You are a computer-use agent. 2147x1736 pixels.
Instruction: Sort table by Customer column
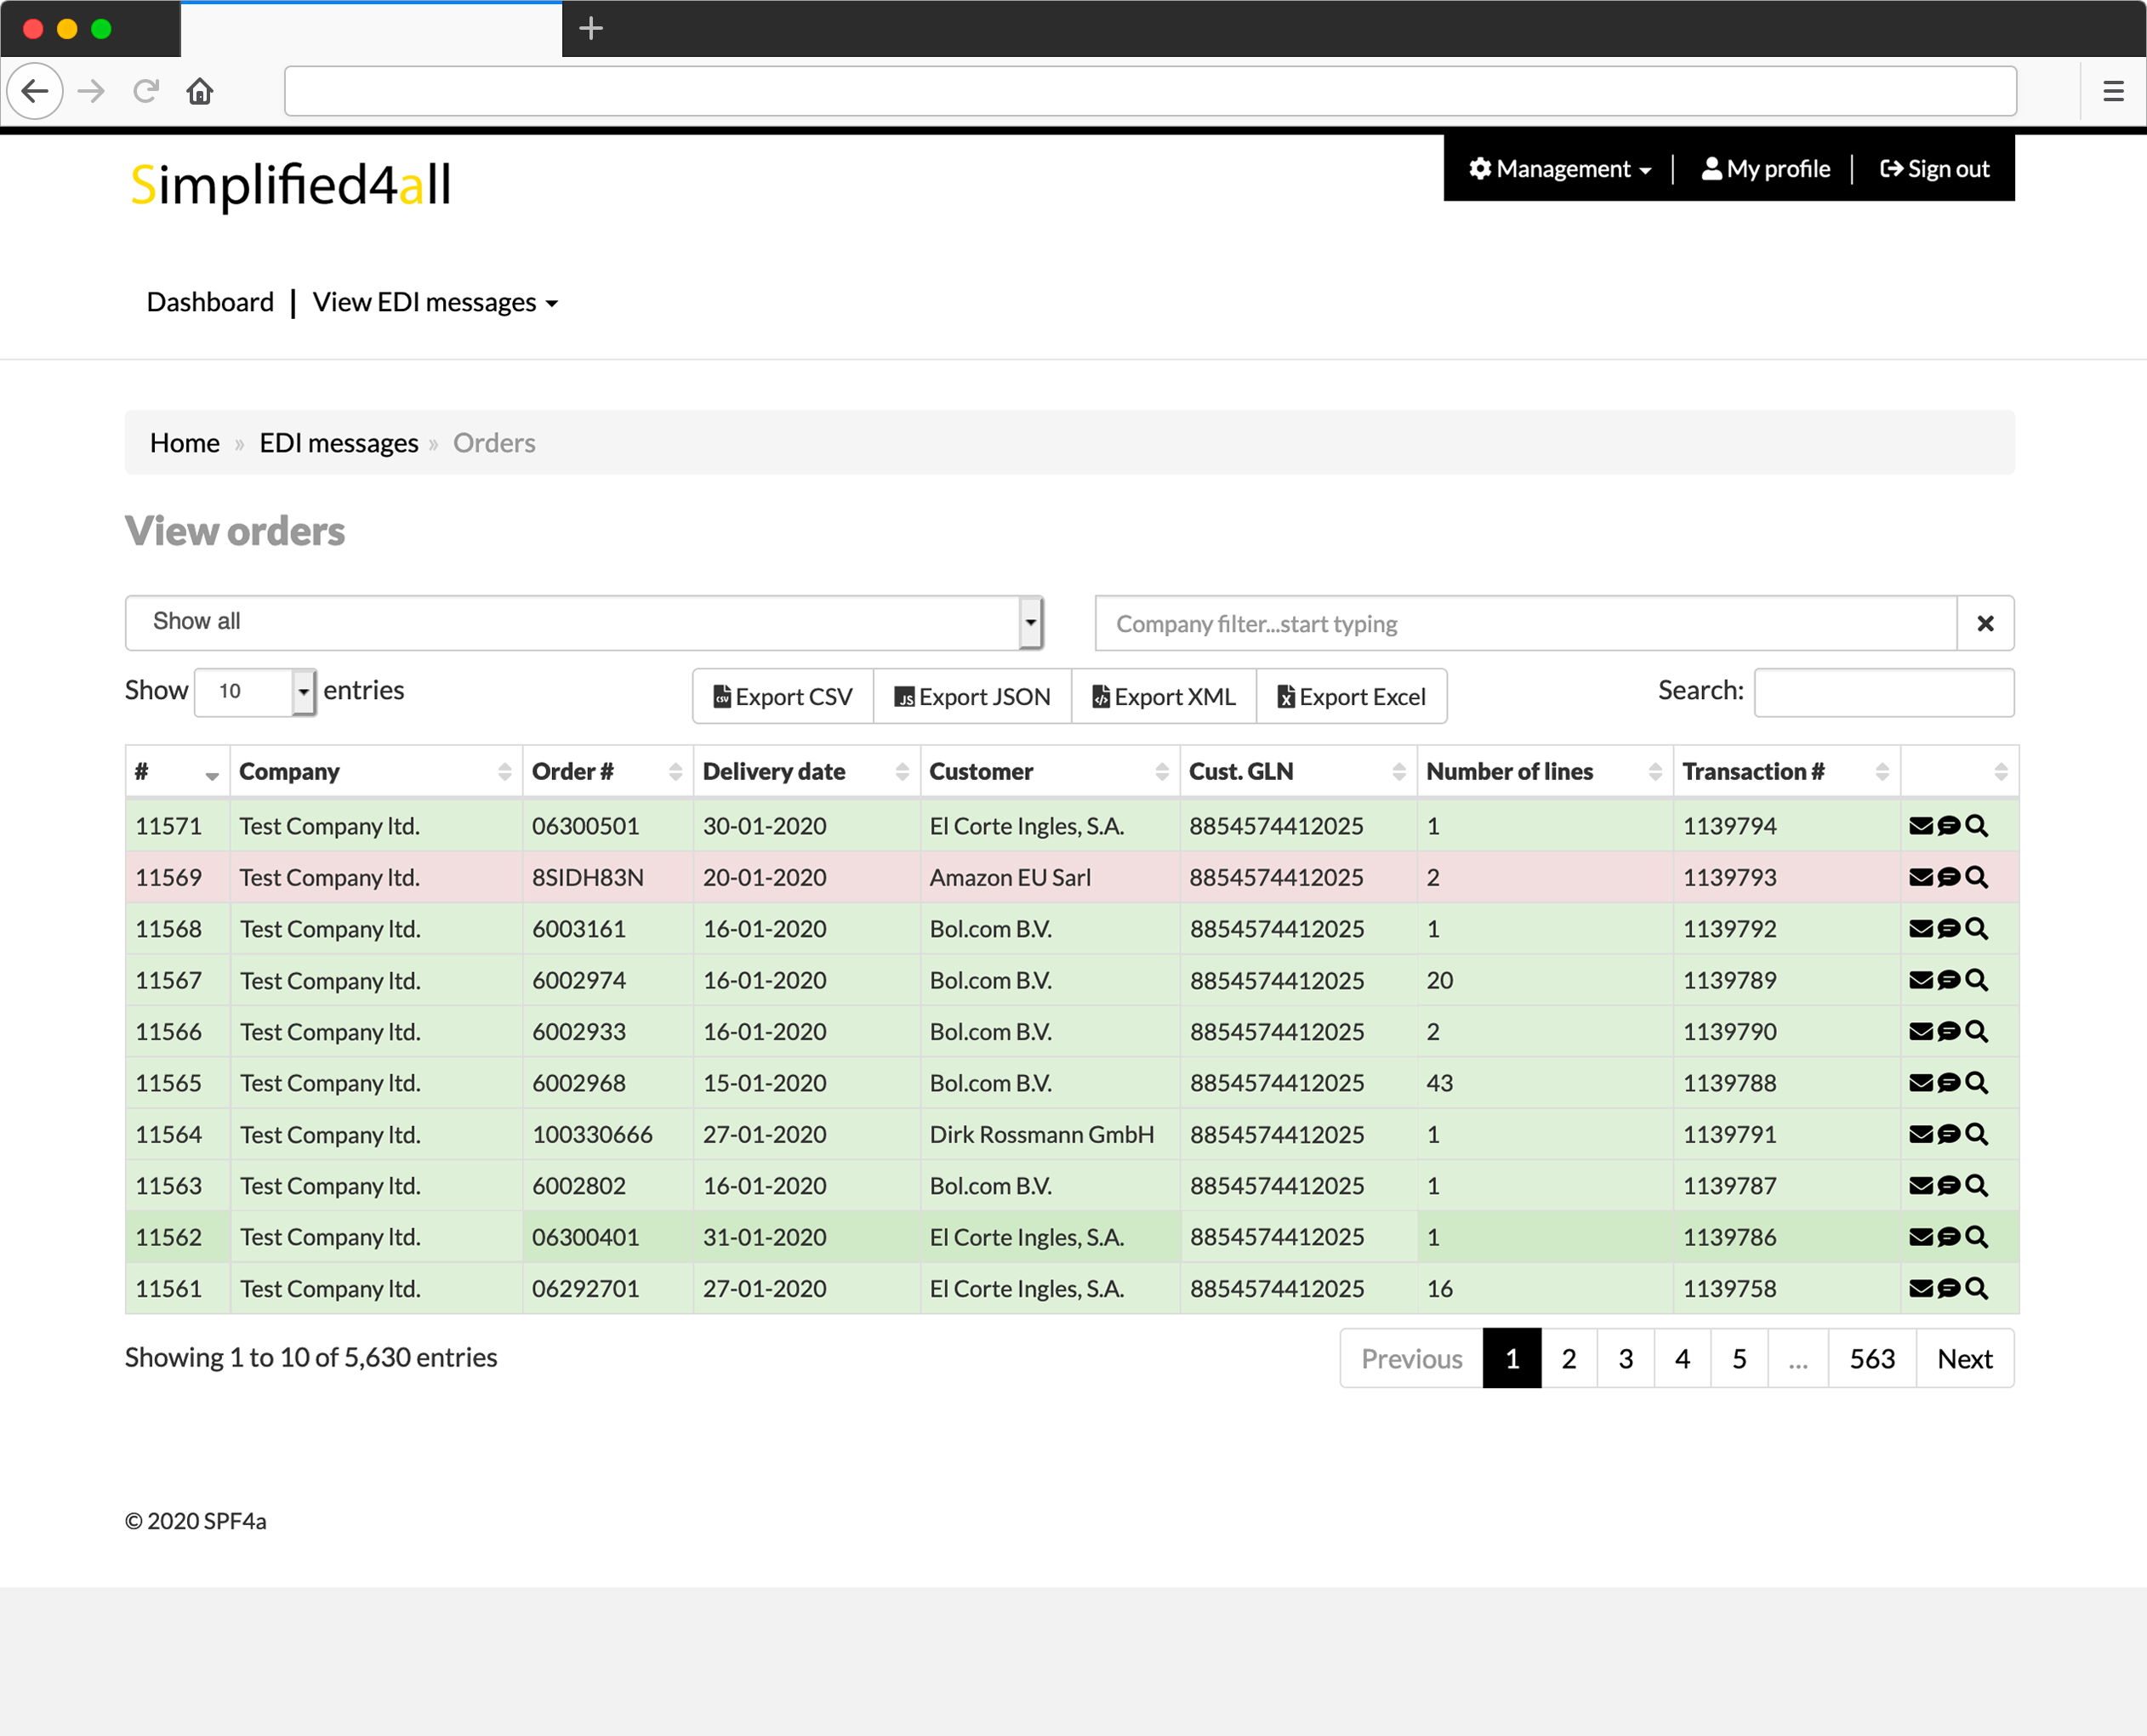click(x=1049, y=771)
